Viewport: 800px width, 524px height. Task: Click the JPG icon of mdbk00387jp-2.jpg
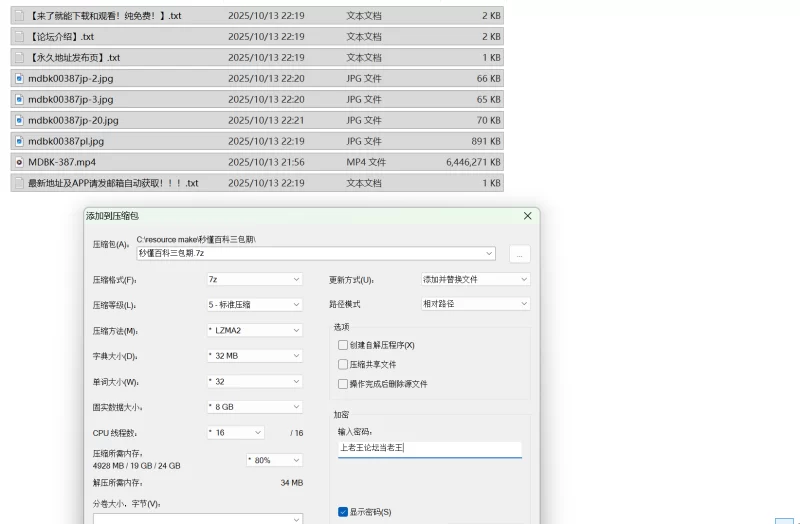[19, 79]
